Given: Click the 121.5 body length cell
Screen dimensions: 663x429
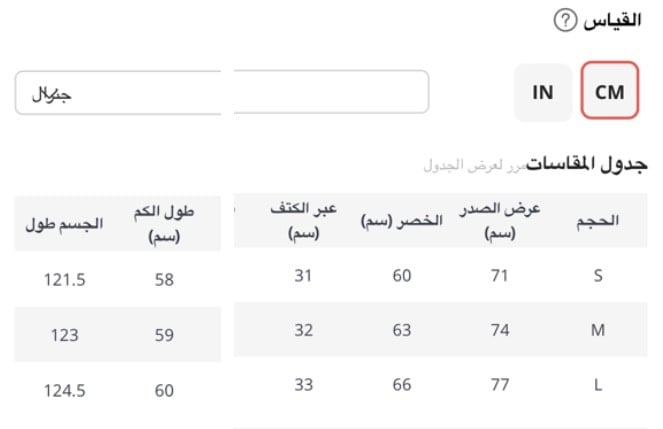Looking at the screenshot, I should 64,280.
